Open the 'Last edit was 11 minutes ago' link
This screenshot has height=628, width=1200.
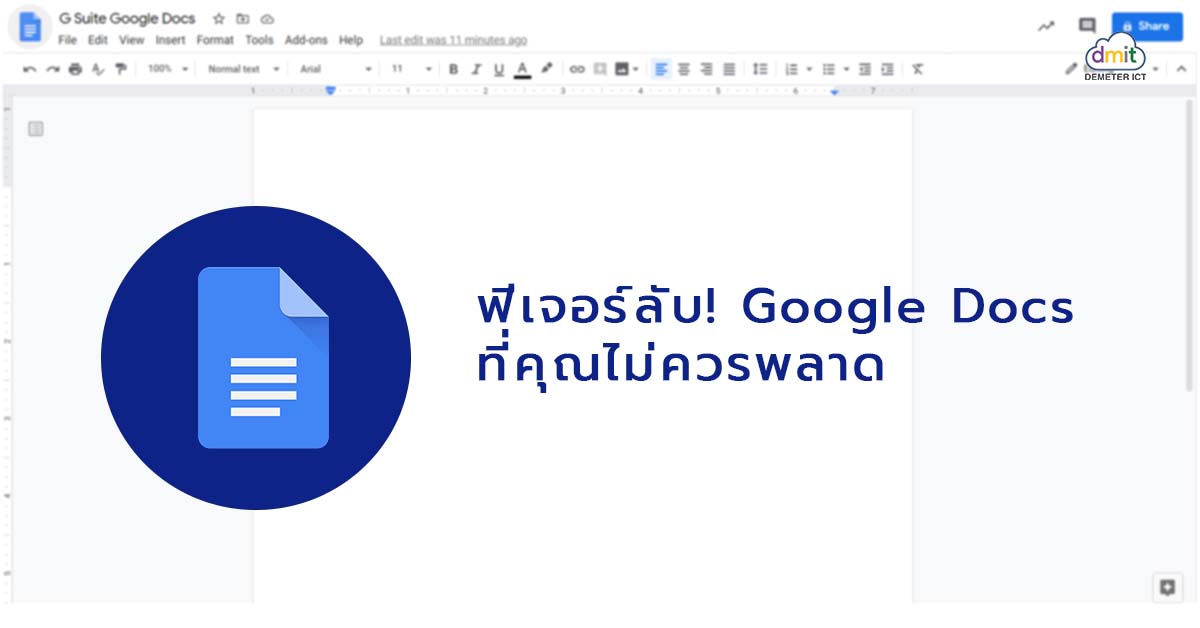pos(453,40)
